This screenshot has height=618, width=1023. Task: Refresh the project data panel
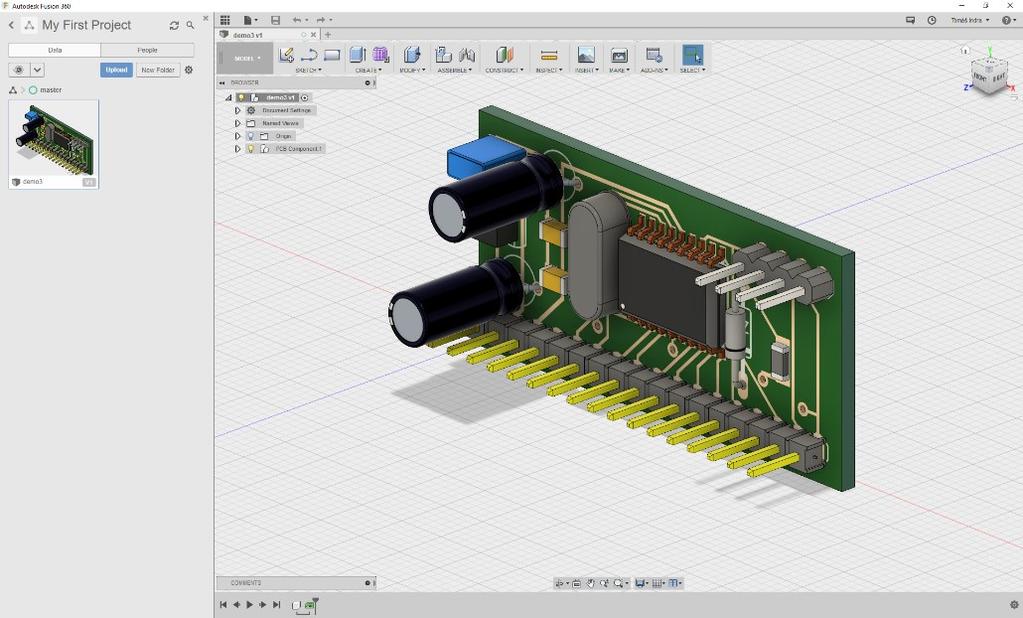[x=174, y=25]
